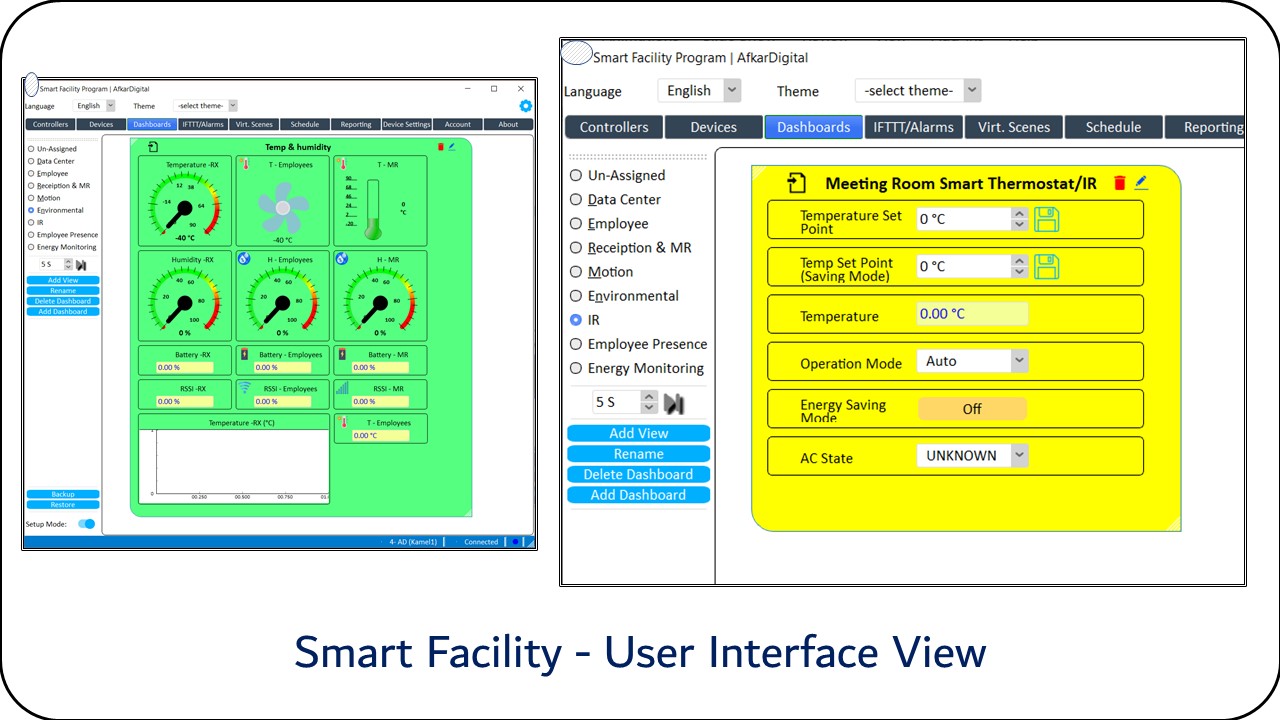Expand the Operation Mode Auto dropdown

1018,361
